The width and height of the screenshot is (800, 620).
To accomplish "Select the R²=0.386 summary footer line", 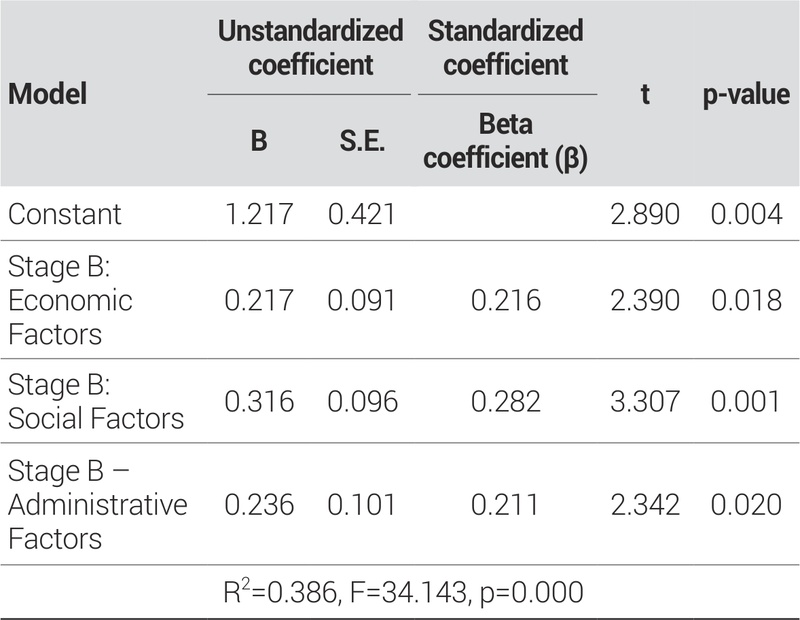I will 403,592.
